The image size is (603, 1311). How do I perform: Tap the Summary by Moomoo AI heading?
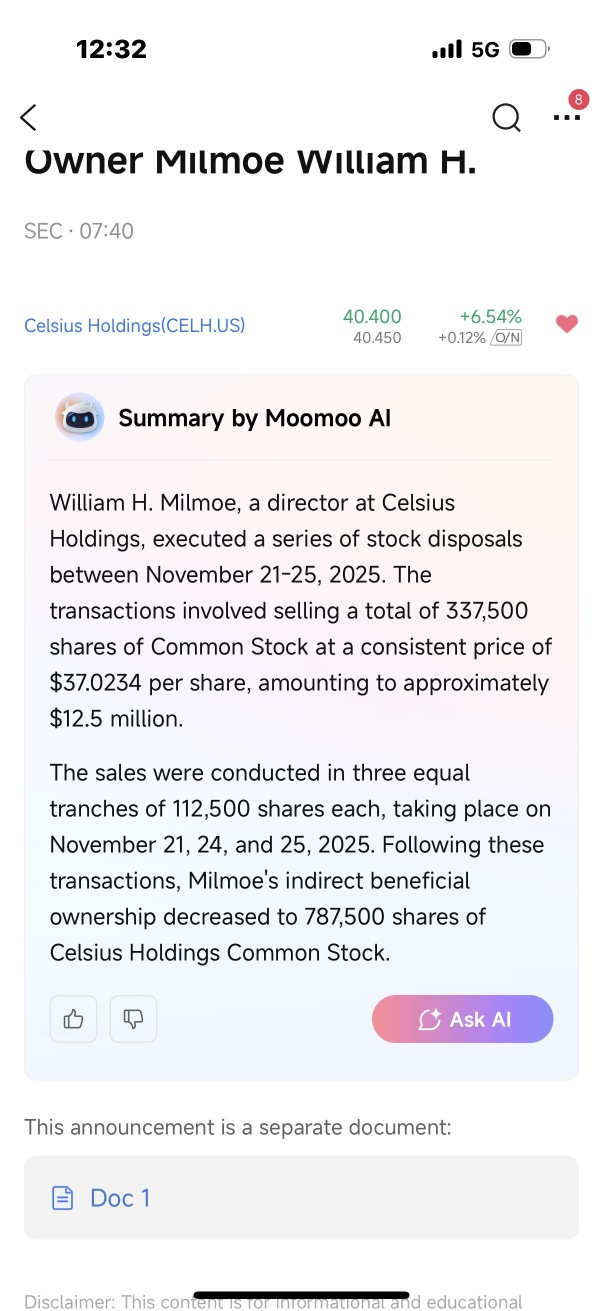coord(255,418)
